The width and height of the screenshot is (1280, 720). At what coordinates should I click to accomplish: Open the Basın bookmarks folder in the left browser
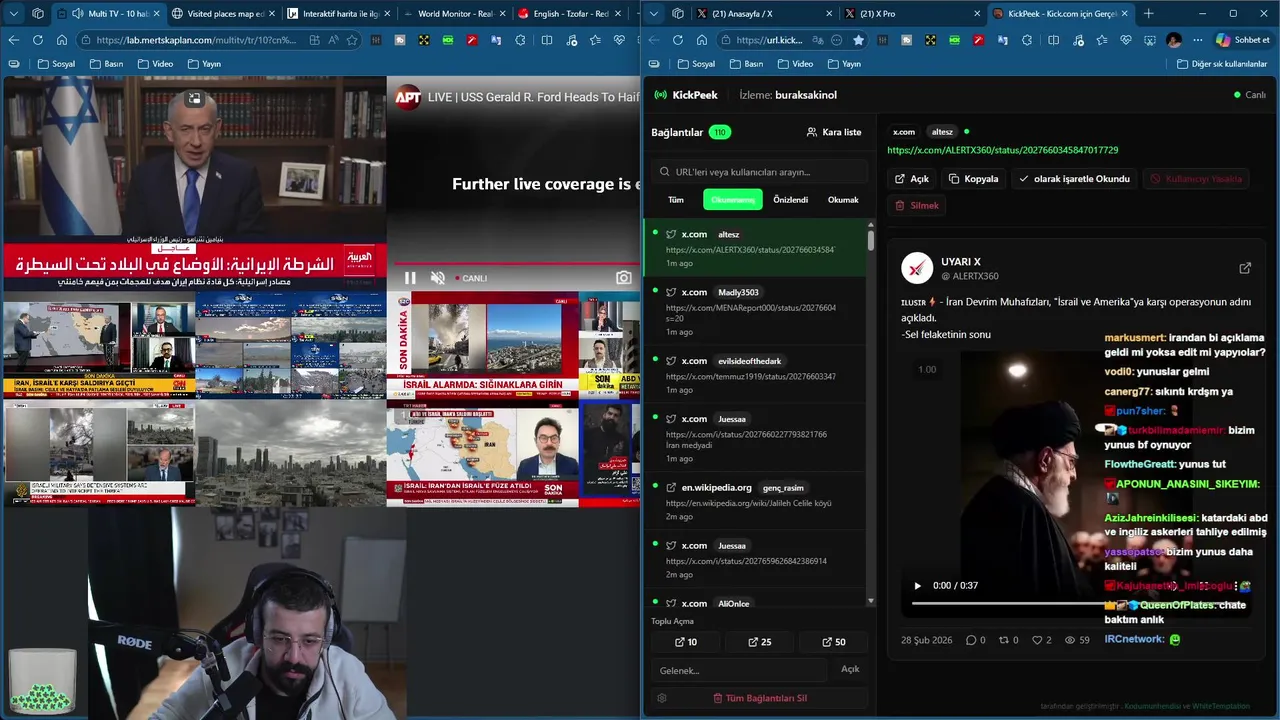(106, 63)
